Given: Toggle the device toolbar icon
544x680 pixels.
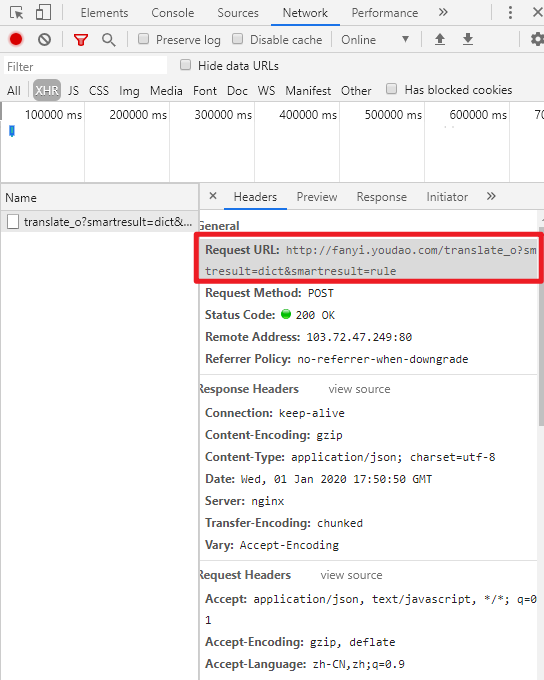Looking at the screenshot, I should 43,13.
